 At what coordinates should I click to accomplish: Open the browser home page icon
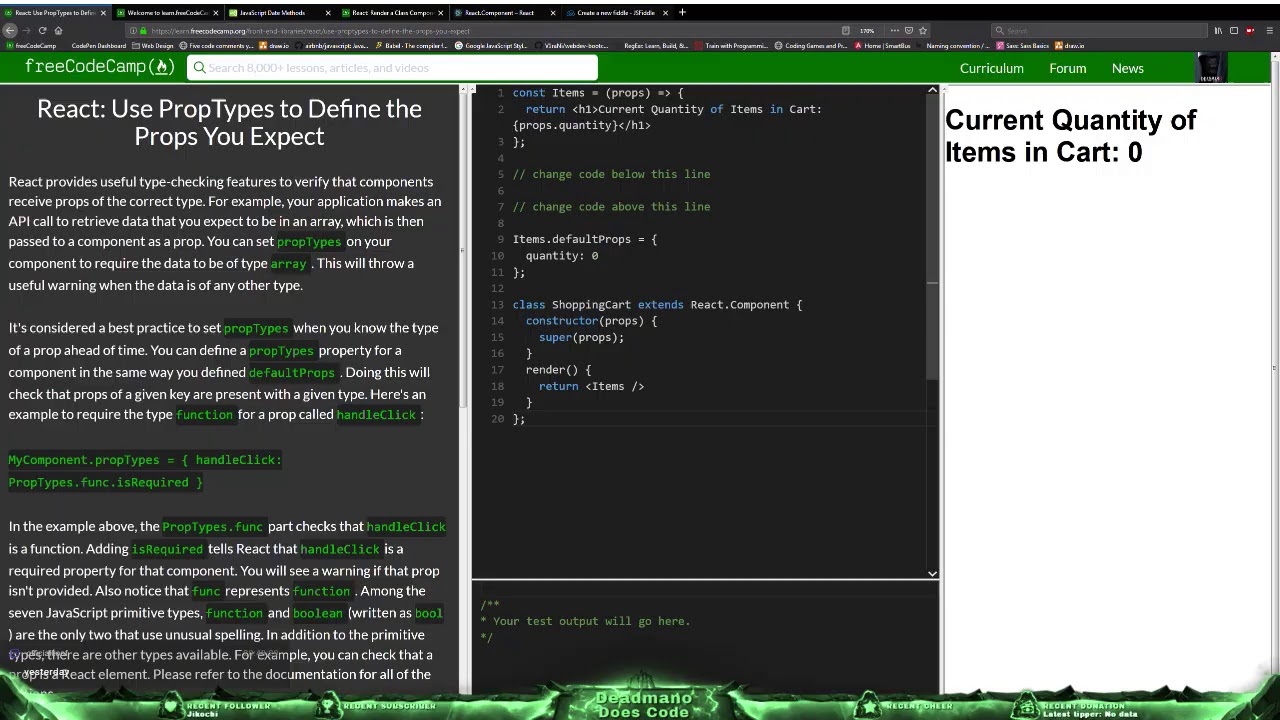(58, 31)
